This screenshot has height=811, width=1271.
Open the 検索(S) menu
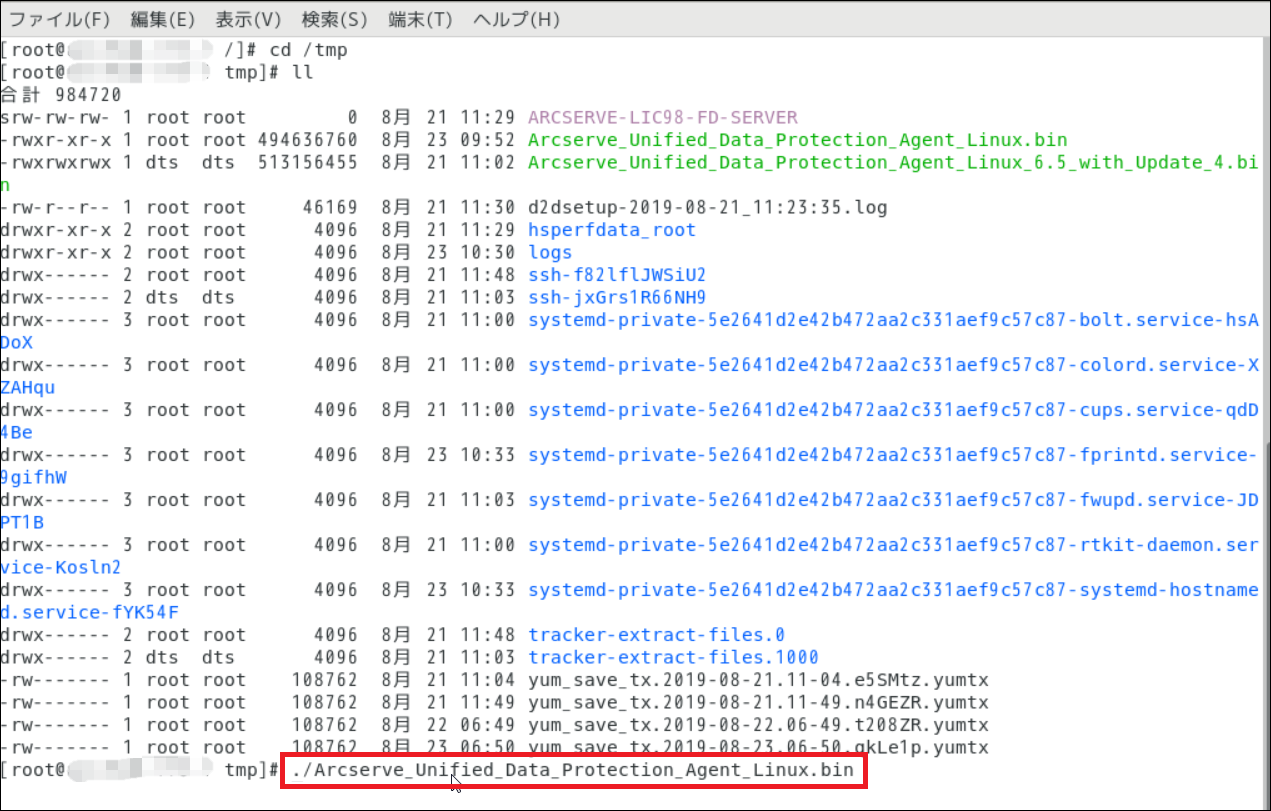coord(334,19)
